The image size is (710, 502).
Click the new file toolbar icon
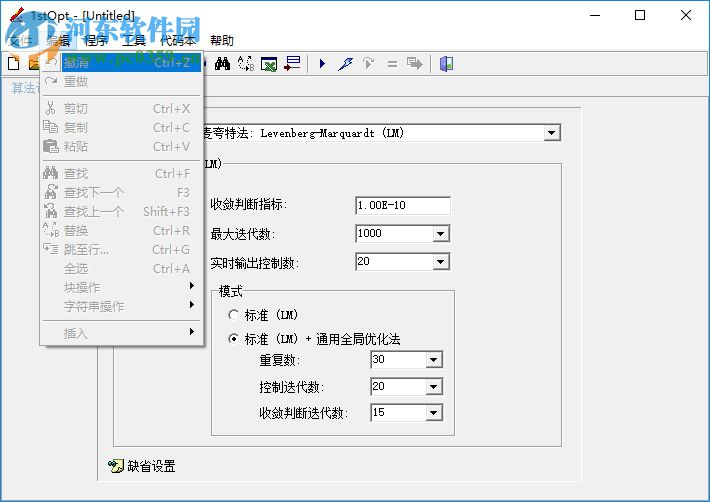tap(14, 63)
